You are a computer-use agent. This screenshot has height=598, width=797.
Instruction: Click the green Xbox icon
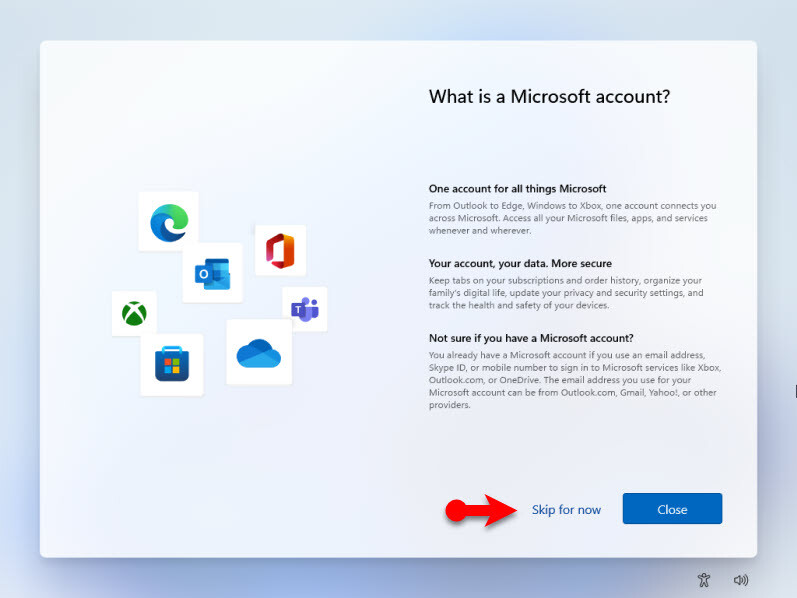click(134, 314)
